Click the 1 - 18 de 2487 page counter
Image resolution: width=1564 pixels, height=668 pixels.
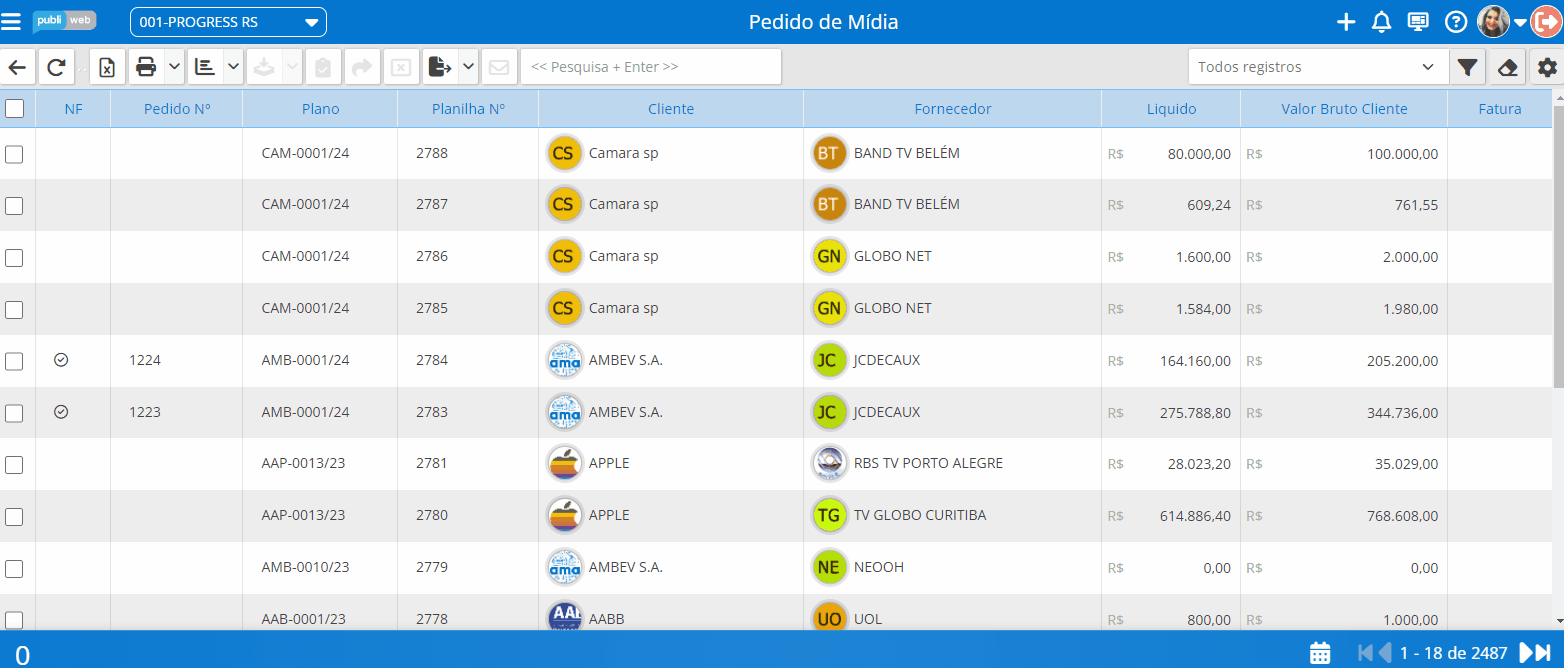[1453, 653]
